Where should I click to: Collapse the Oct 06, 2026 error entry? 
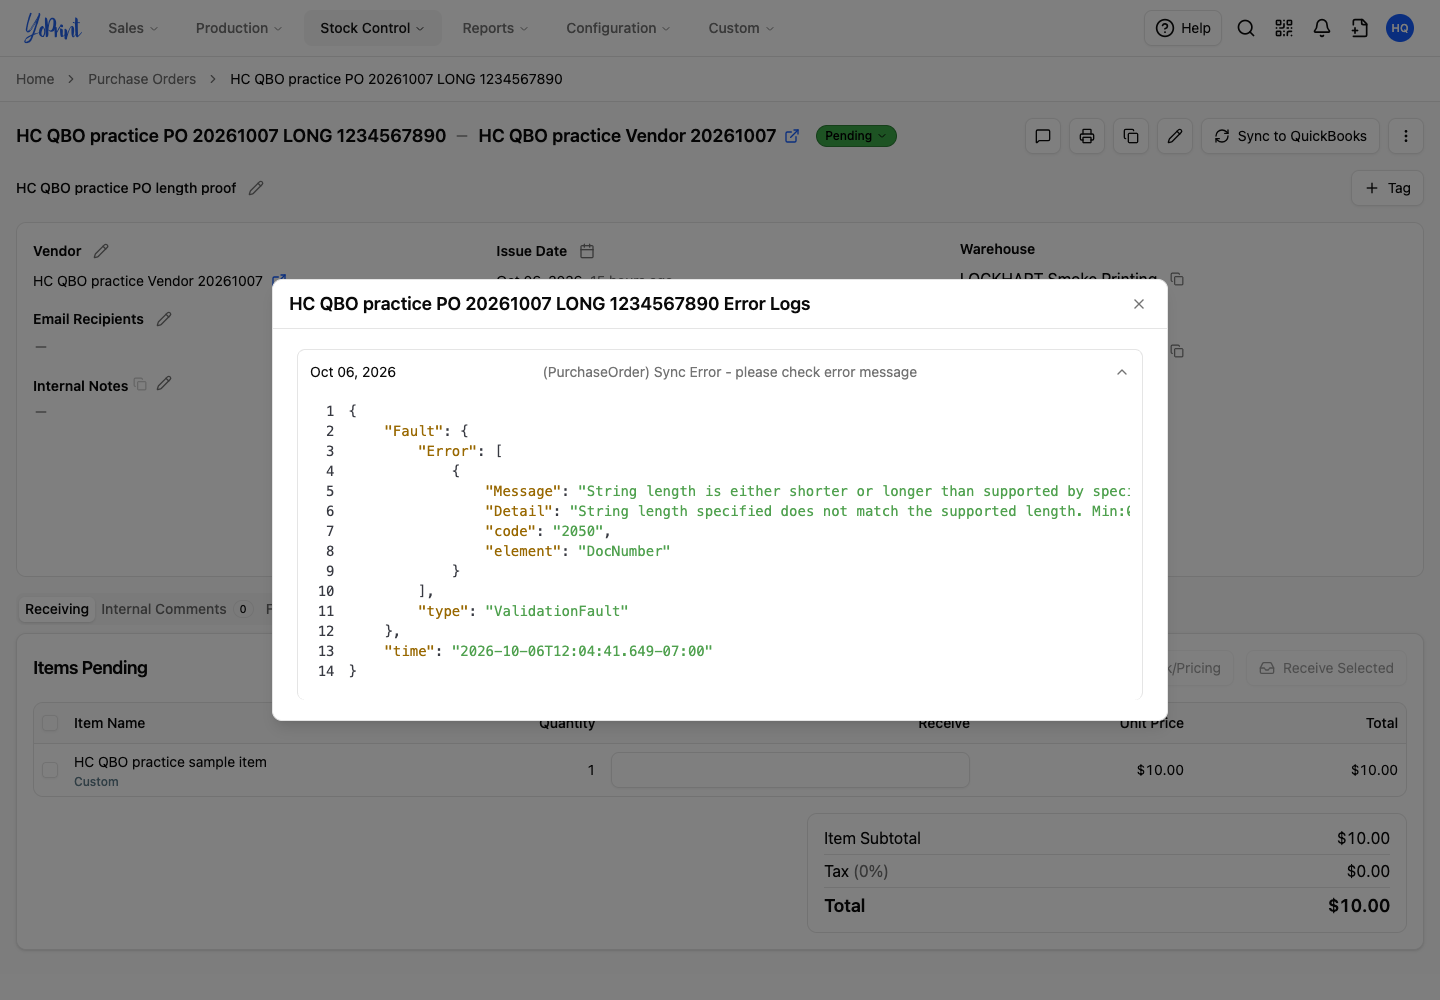(x=1122, y=372)
